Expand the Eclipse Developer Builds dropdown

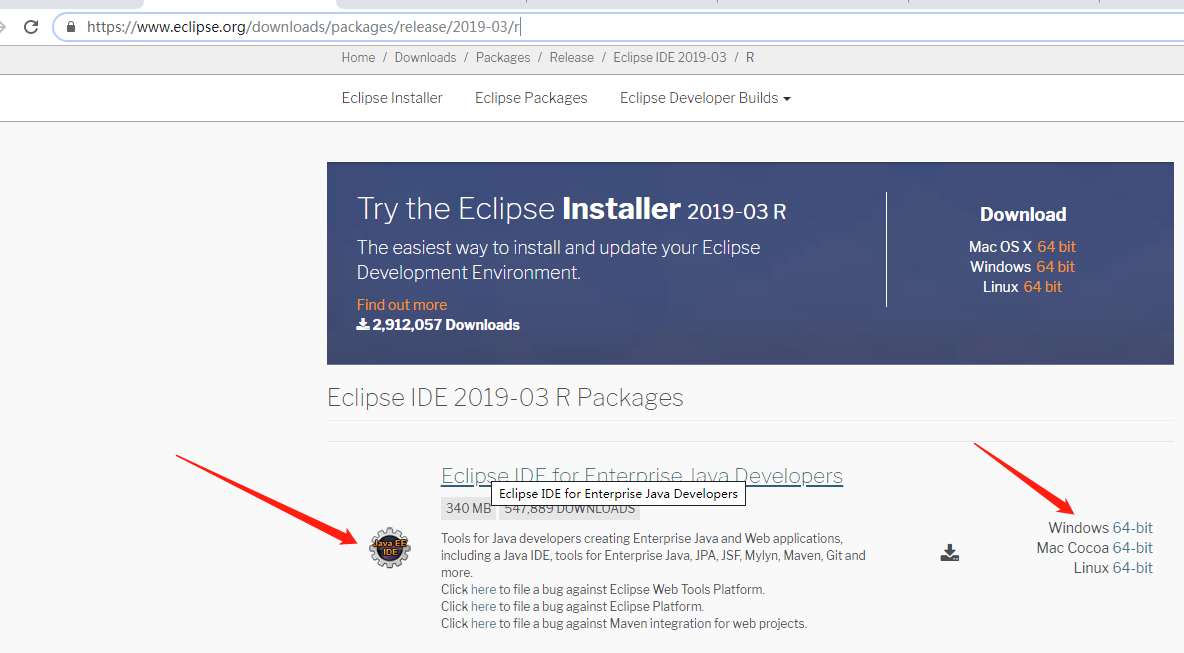pos(704,97)
